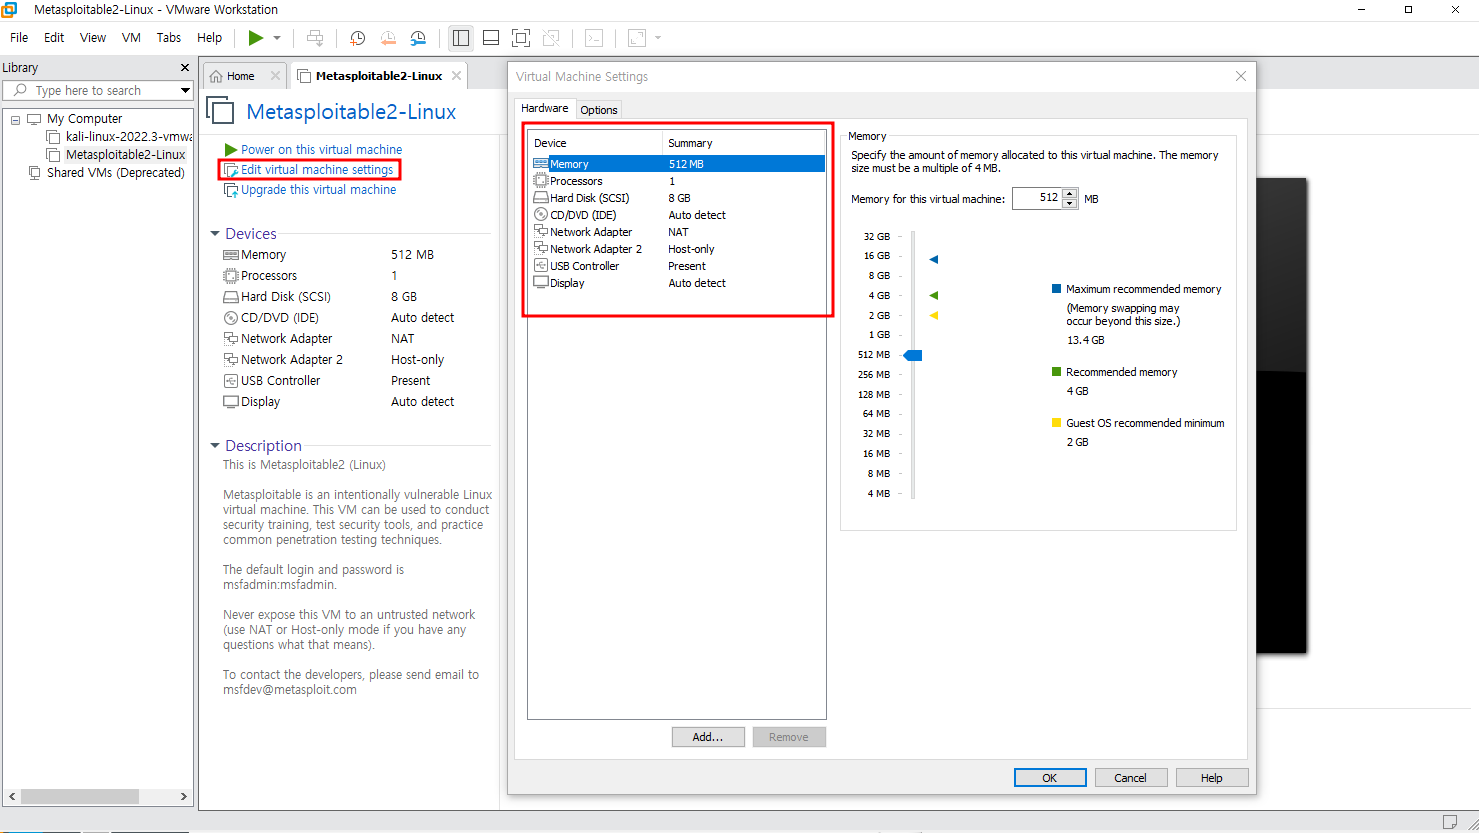
Task: Open the VM menu
Action: (131, 37)
